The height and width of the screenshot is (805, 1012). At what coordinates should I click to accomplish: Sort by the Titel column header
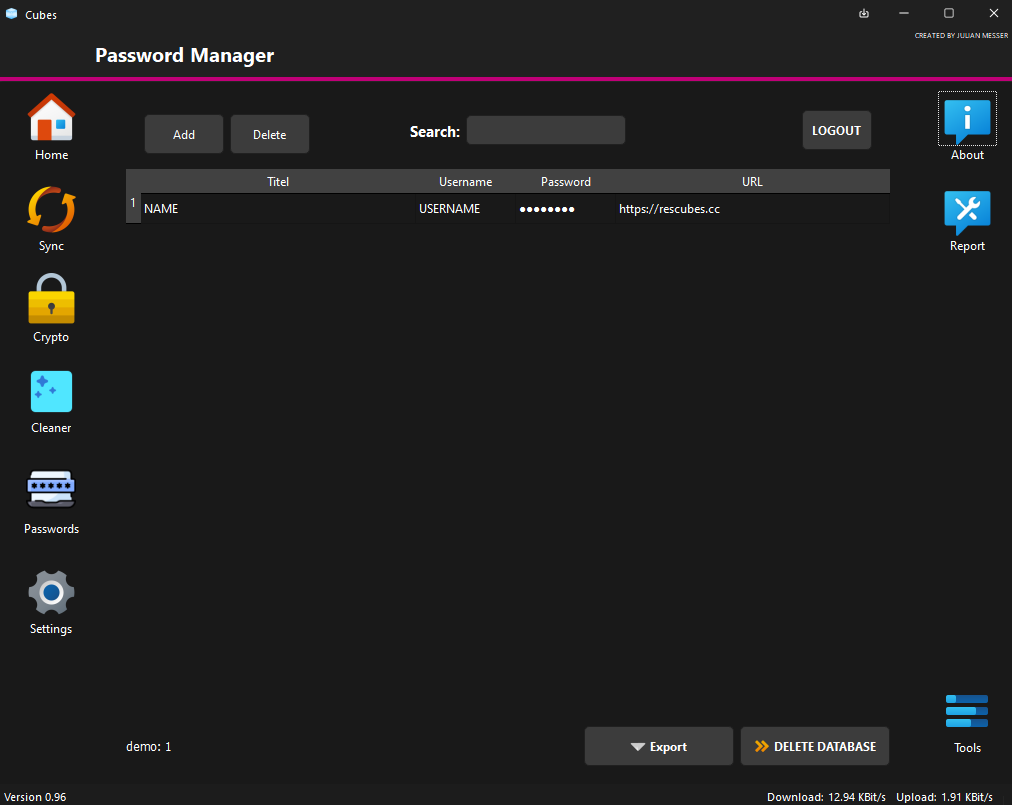(278, 181)
